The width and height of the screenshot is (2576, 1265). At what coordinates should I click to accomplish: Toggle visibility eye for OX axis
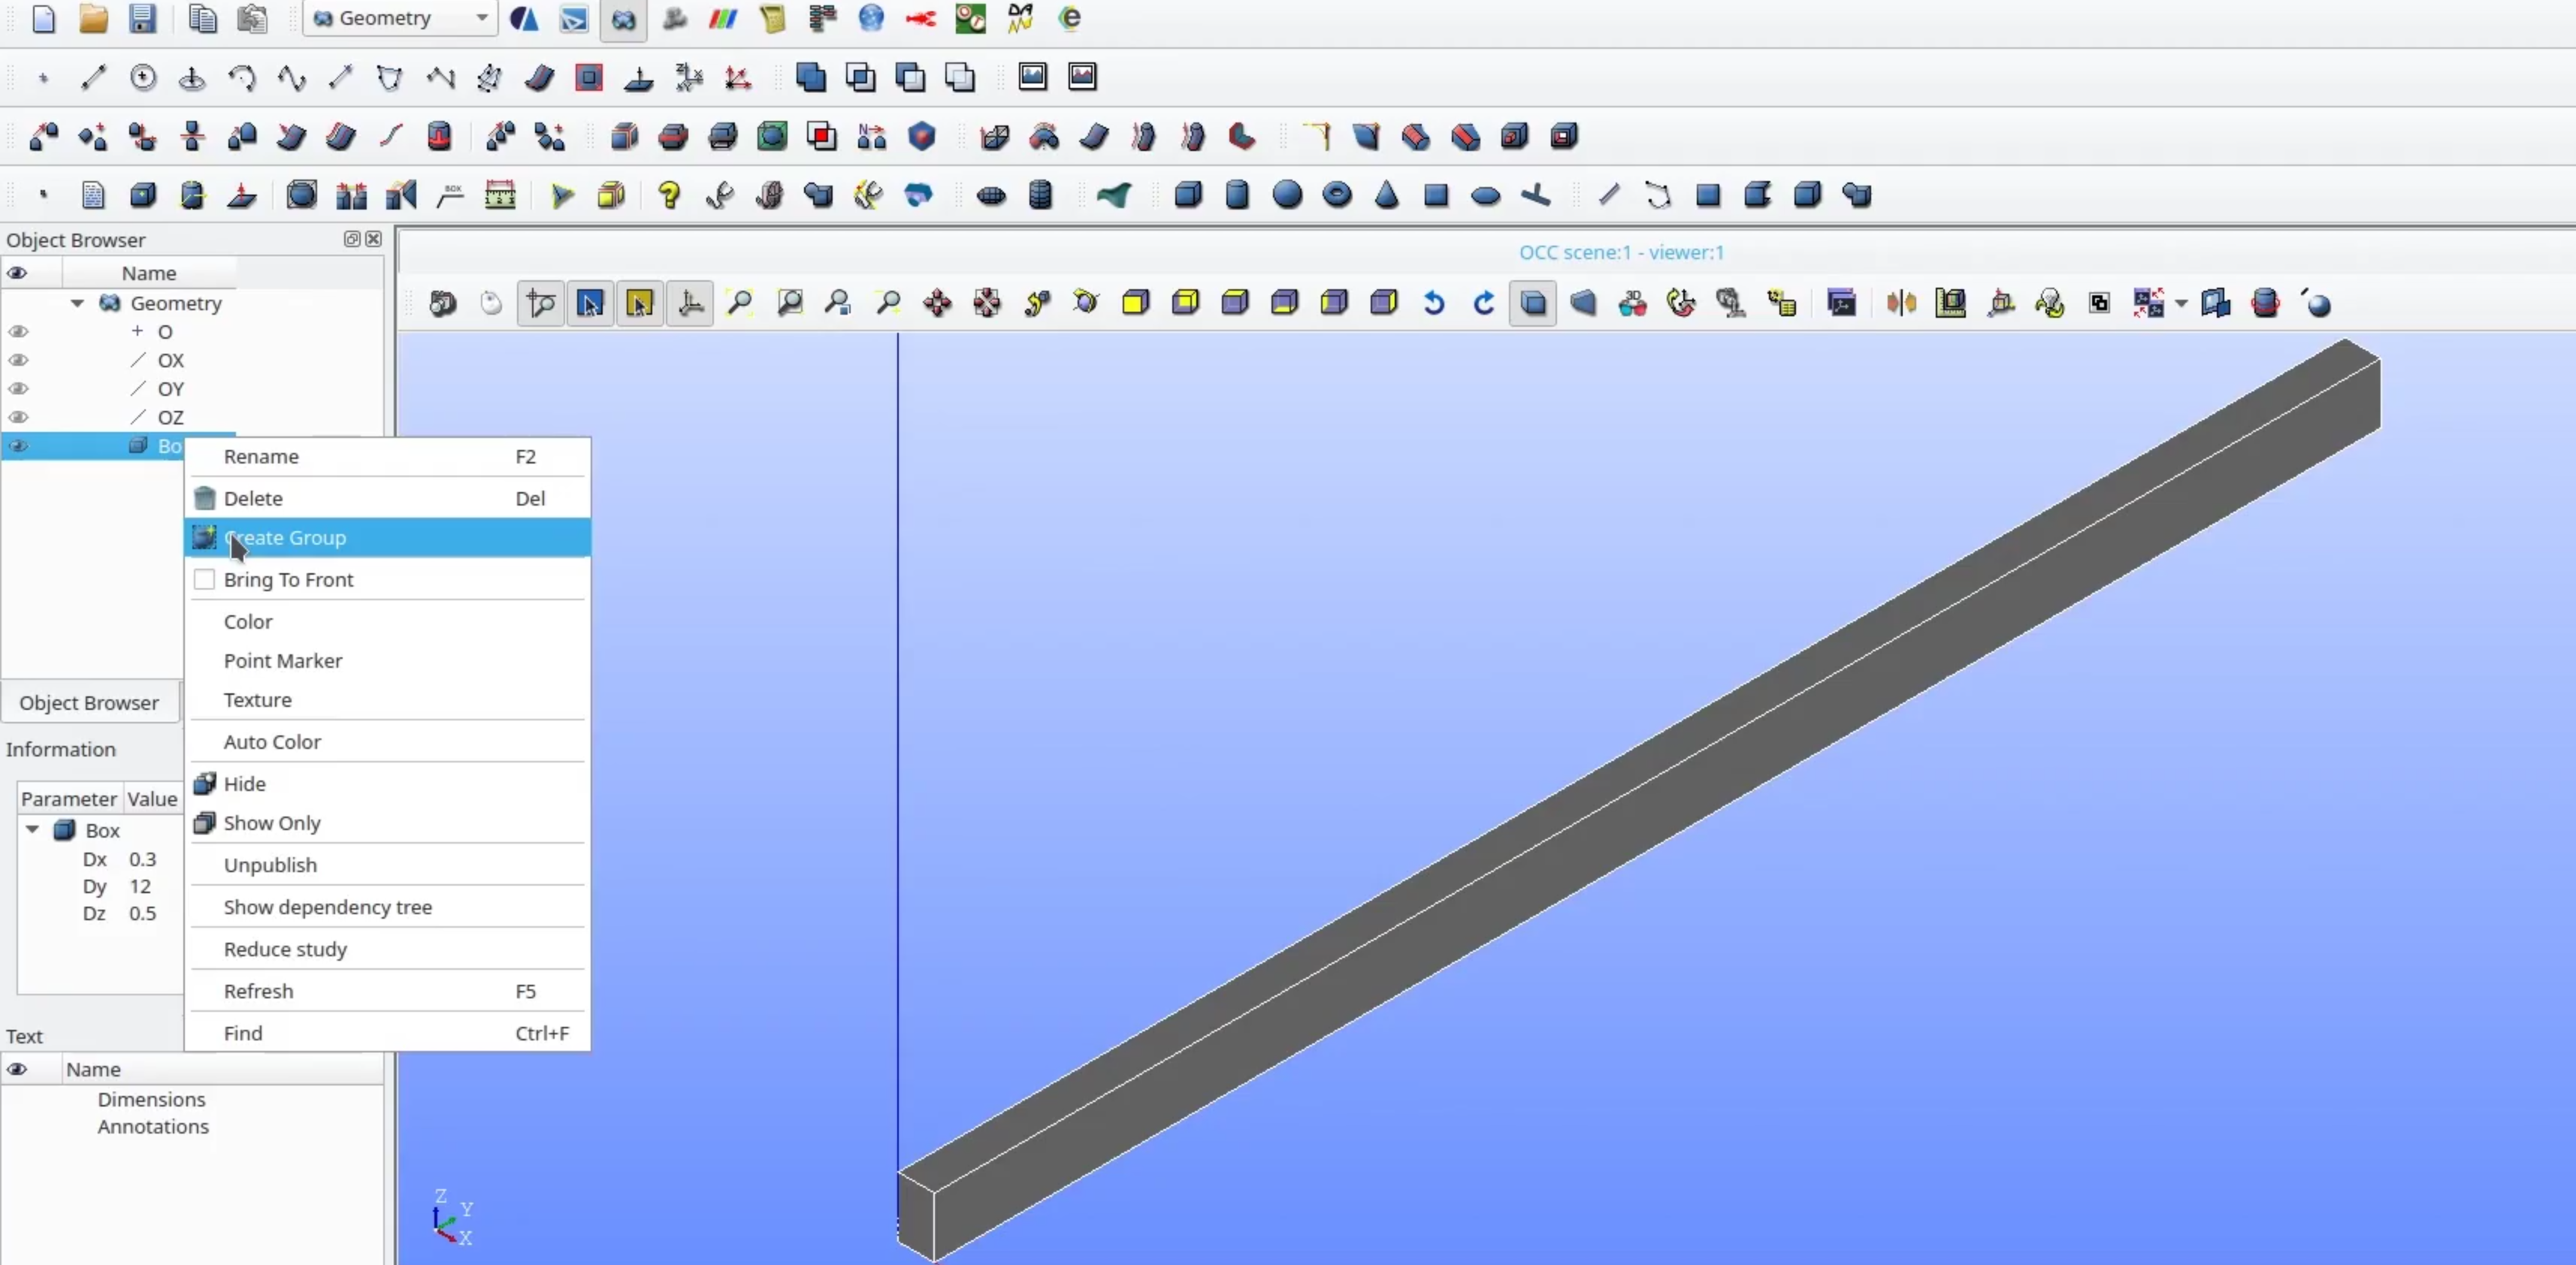click(18, 360)
